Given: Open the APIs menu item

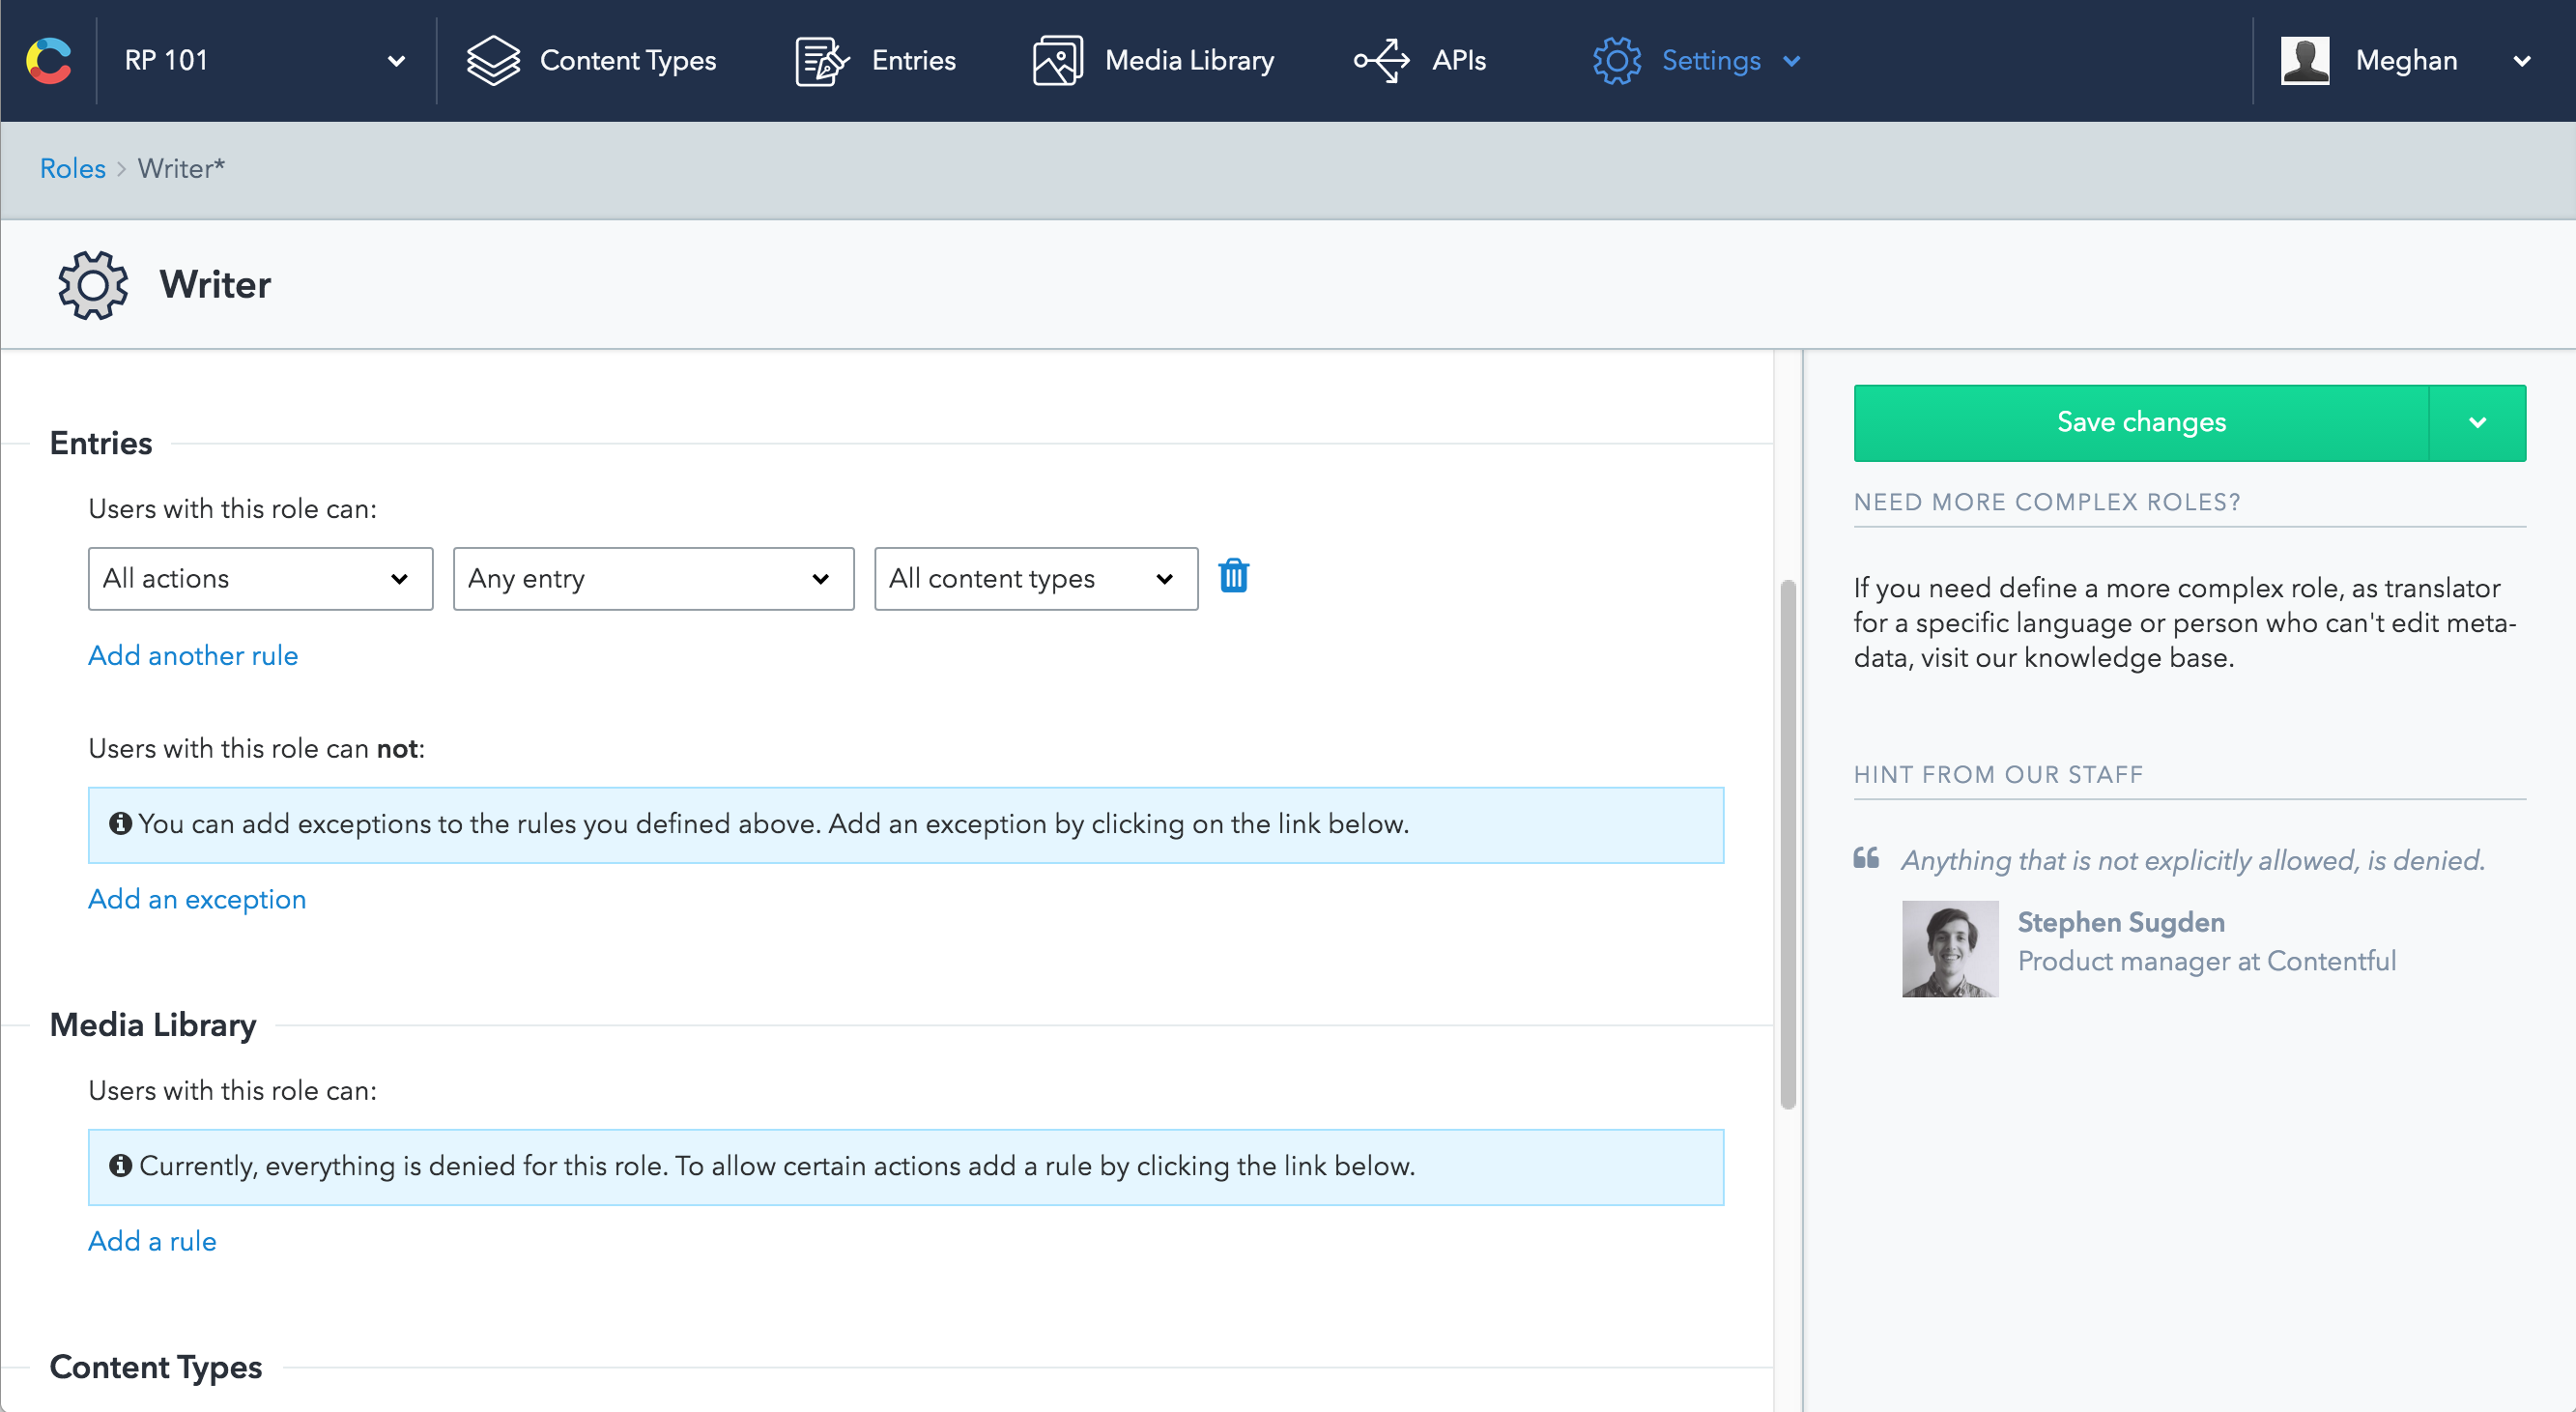Looking at the screenshot, I should (x=1458, y=61).
